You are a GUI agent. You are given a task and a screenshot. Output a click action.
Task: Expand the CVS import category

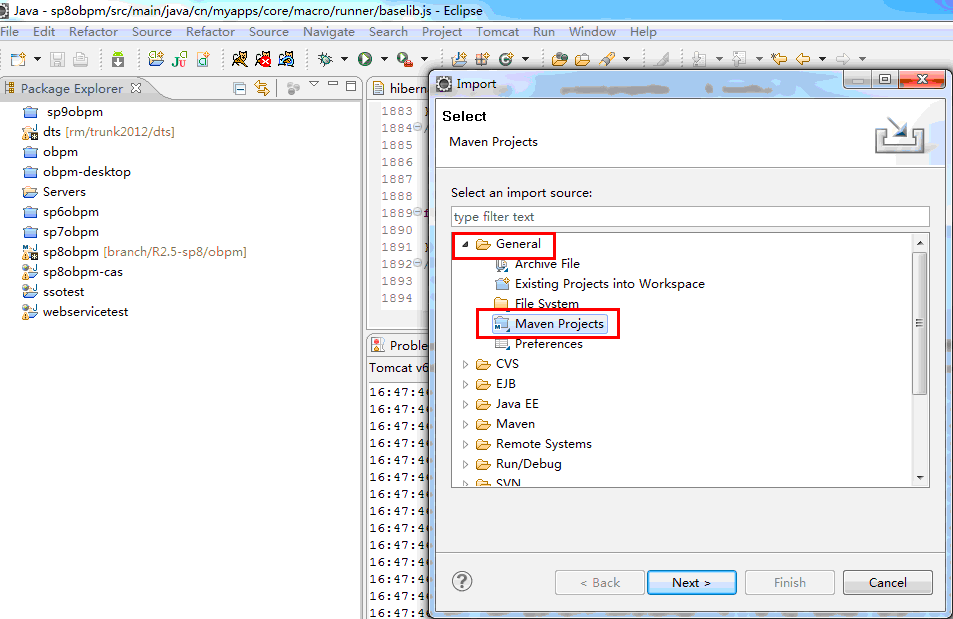tap(465, 364)
